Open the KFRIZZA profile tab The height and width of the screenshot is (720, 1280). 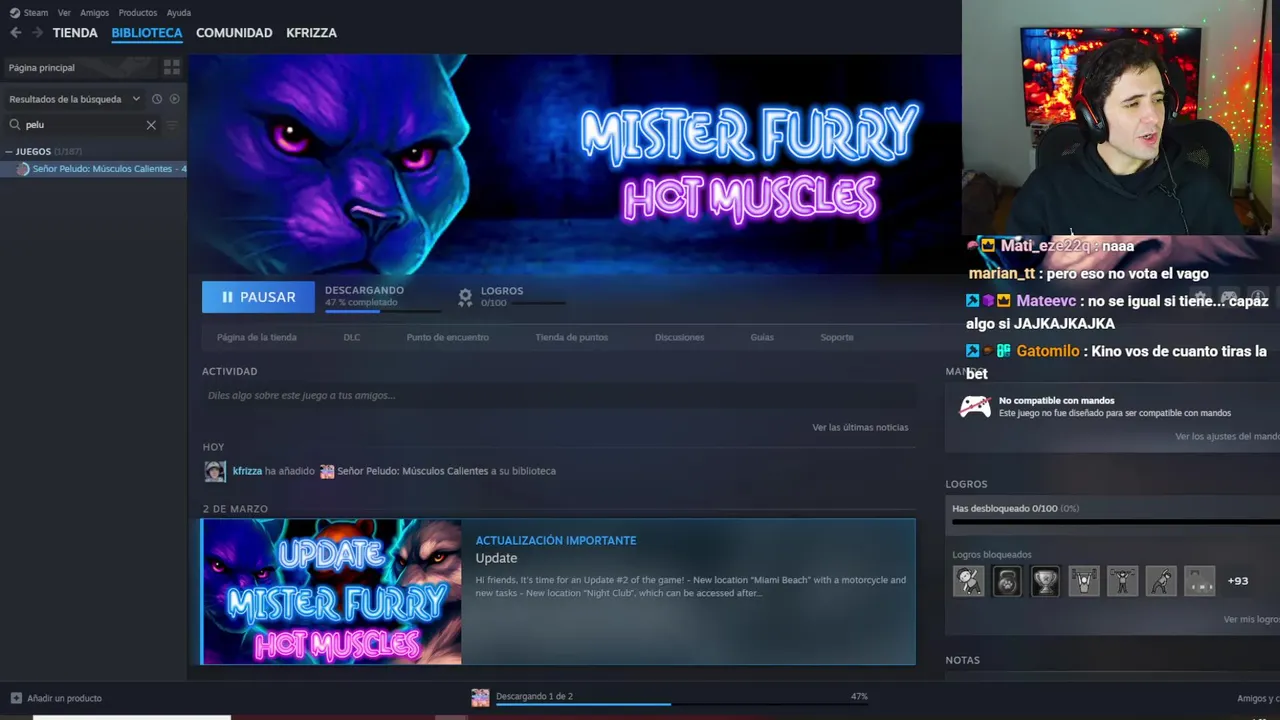[x=311, y=33]
